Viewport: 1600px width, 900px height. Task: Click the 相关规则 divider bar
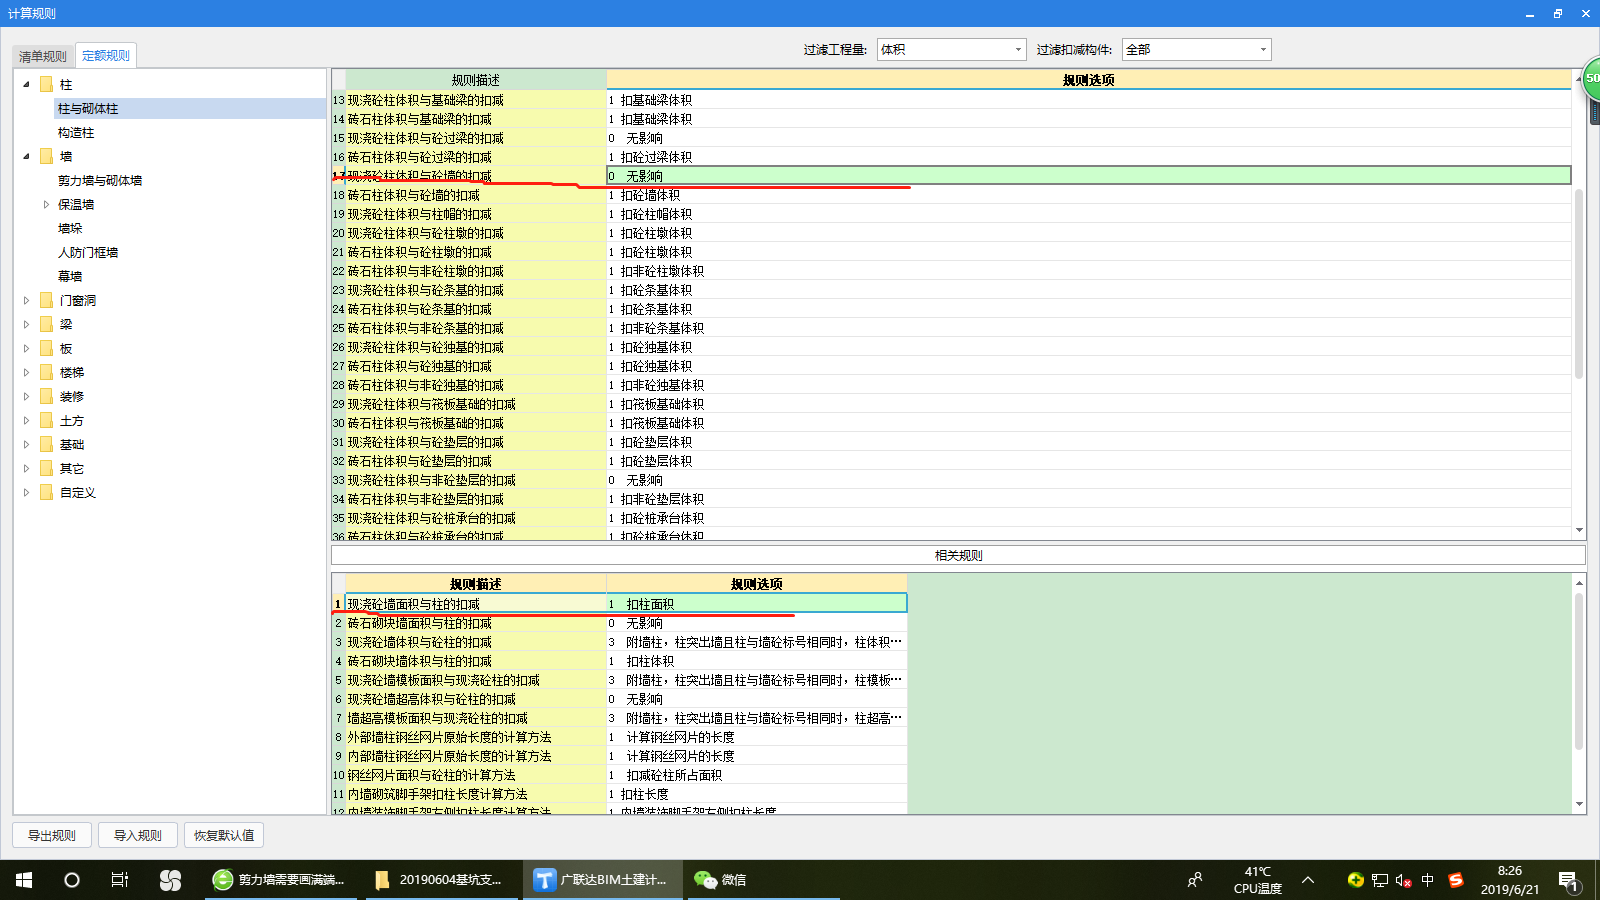[x=958, y=555]
